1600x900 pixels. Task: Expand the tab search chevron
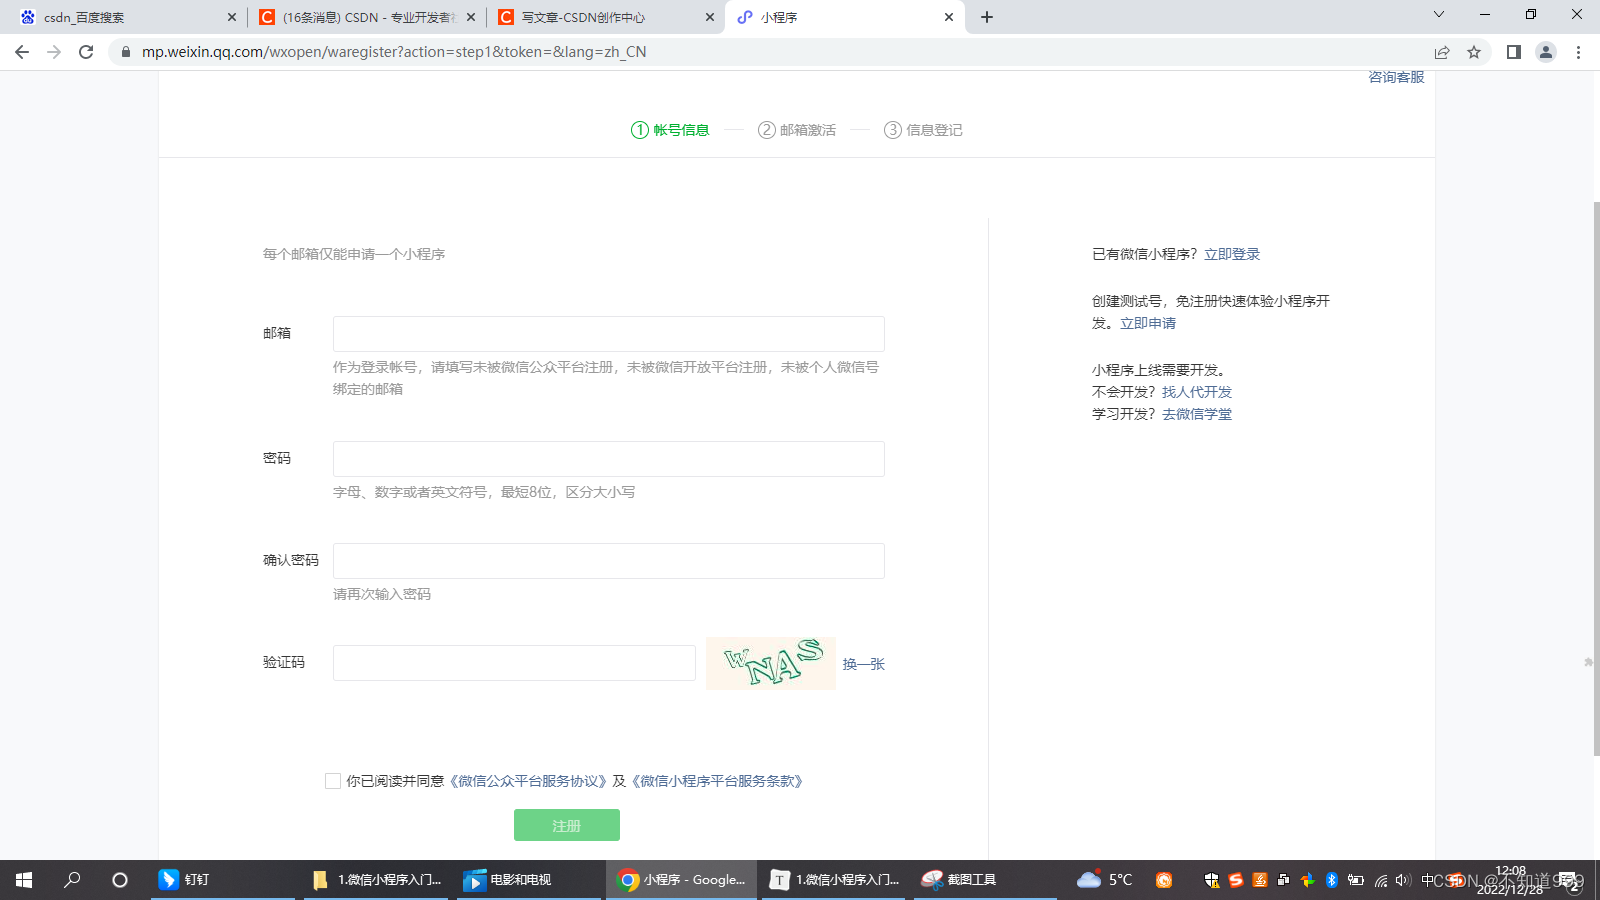1439,14
